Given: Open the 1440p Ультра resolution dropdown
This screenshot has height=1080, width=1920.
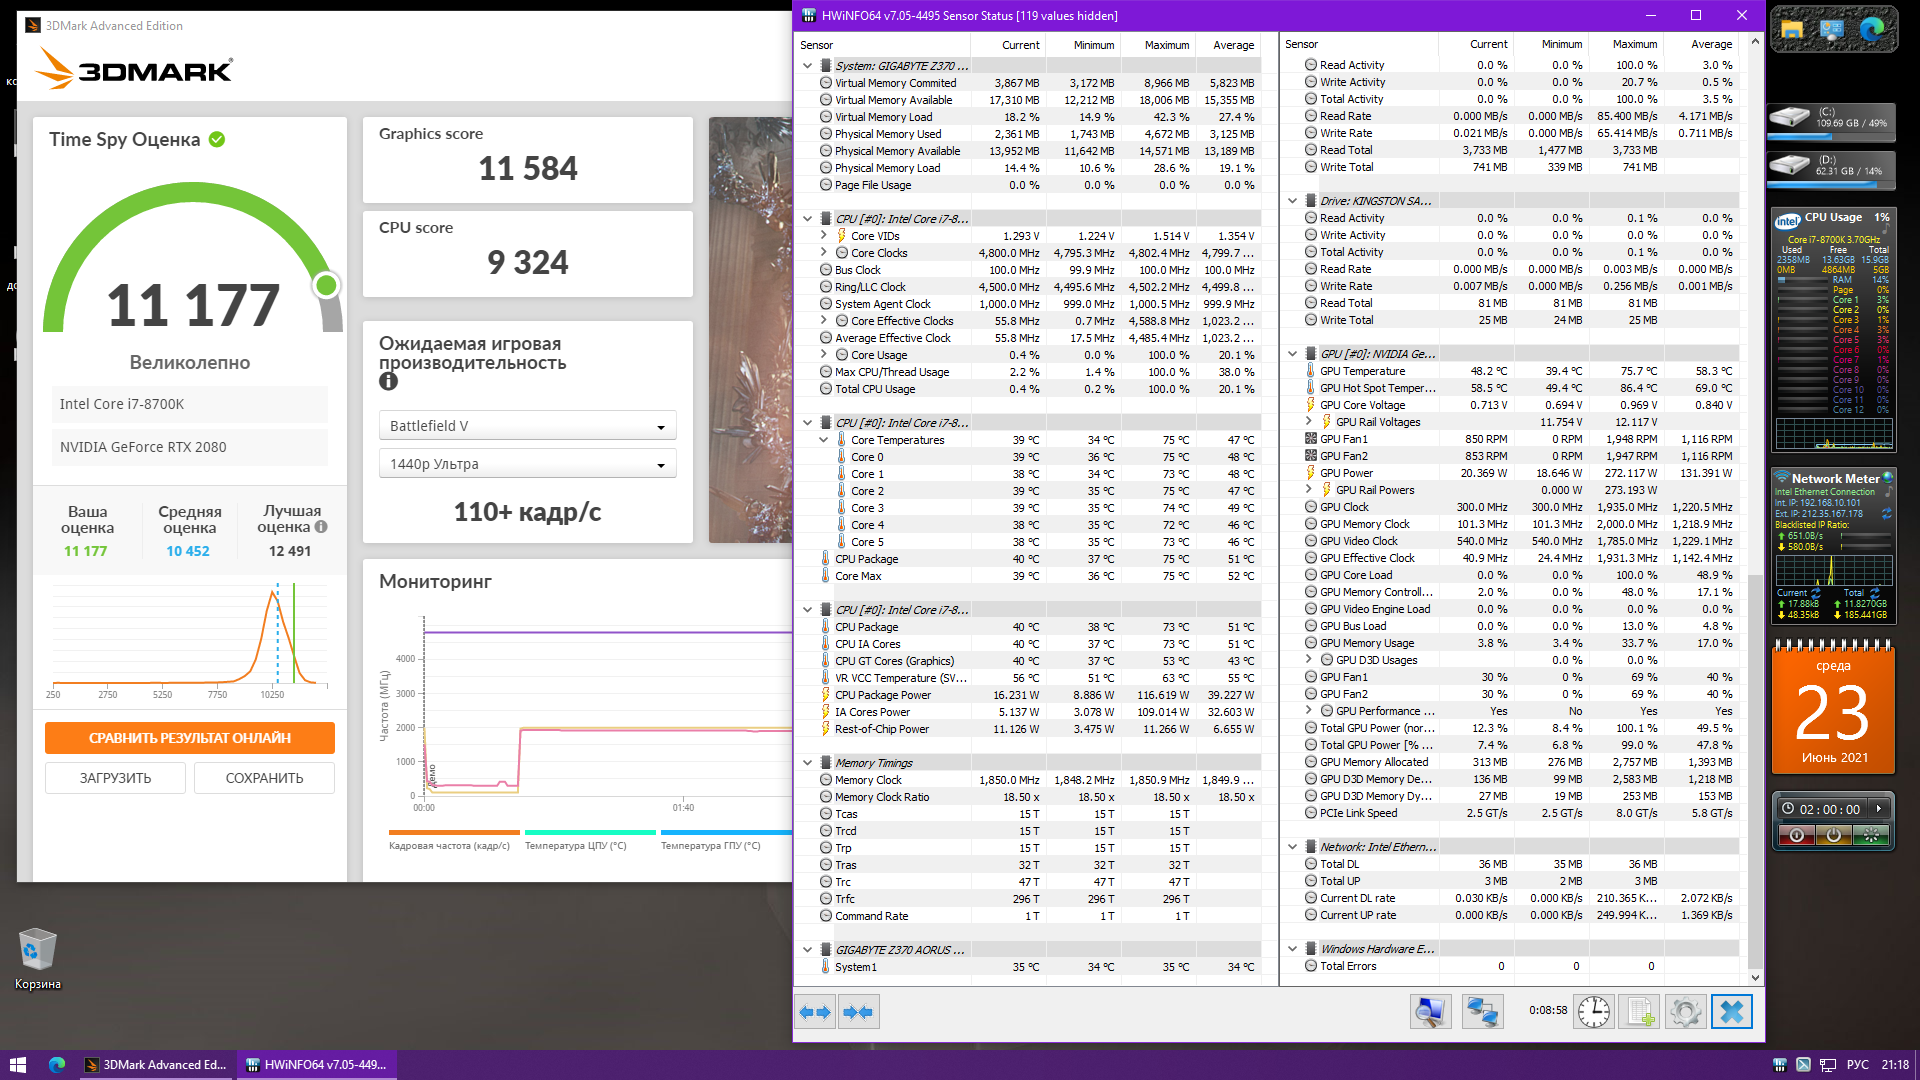Looking at the screenshot, I should [527, 464].
